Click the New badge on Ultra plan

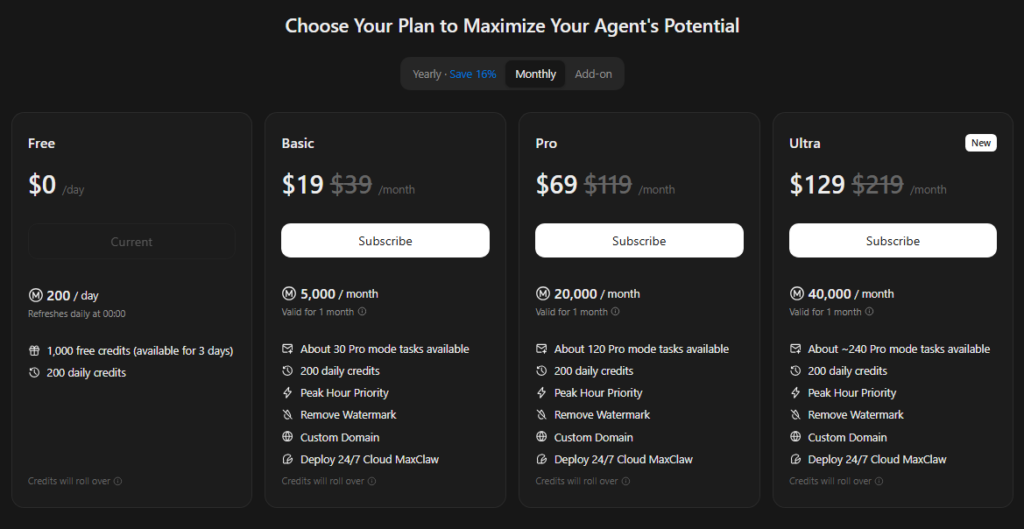click(981, 143)
